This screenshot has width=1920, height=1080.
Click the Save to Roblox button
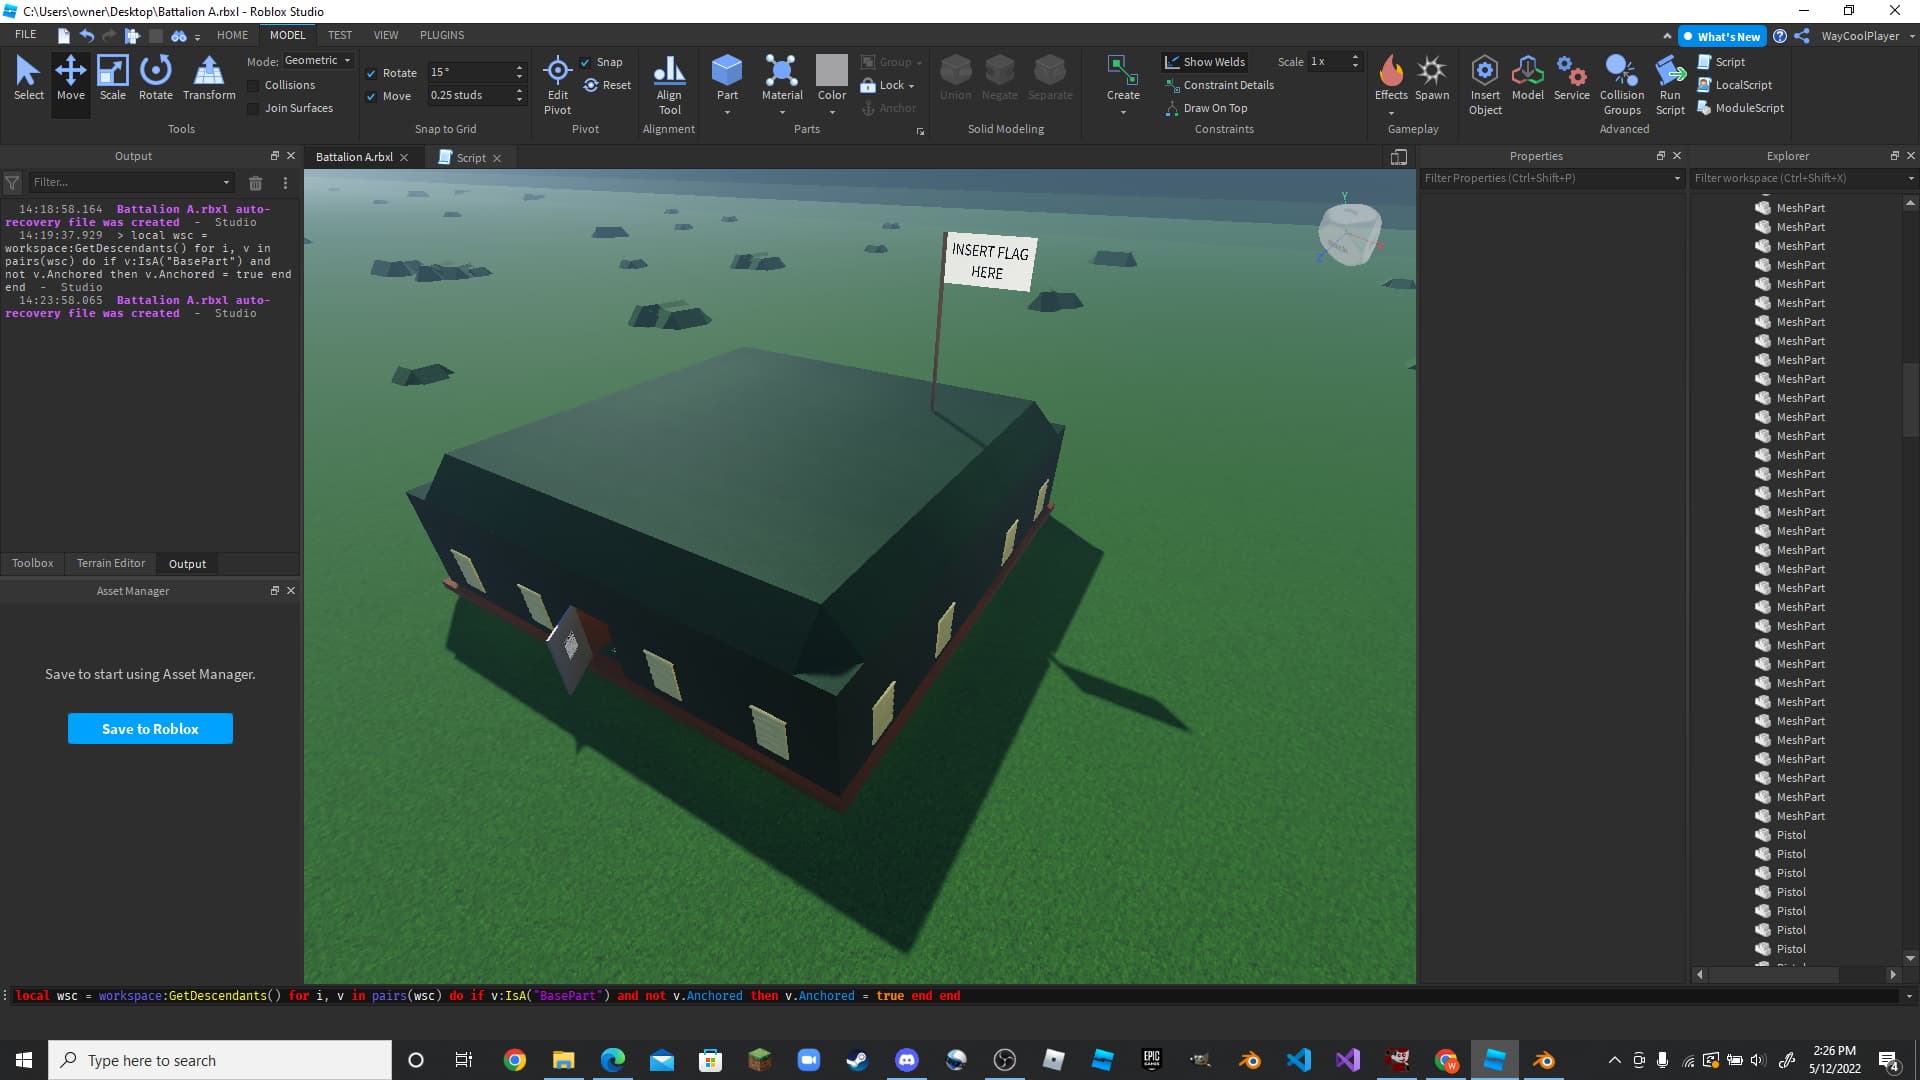pos(150,729)
